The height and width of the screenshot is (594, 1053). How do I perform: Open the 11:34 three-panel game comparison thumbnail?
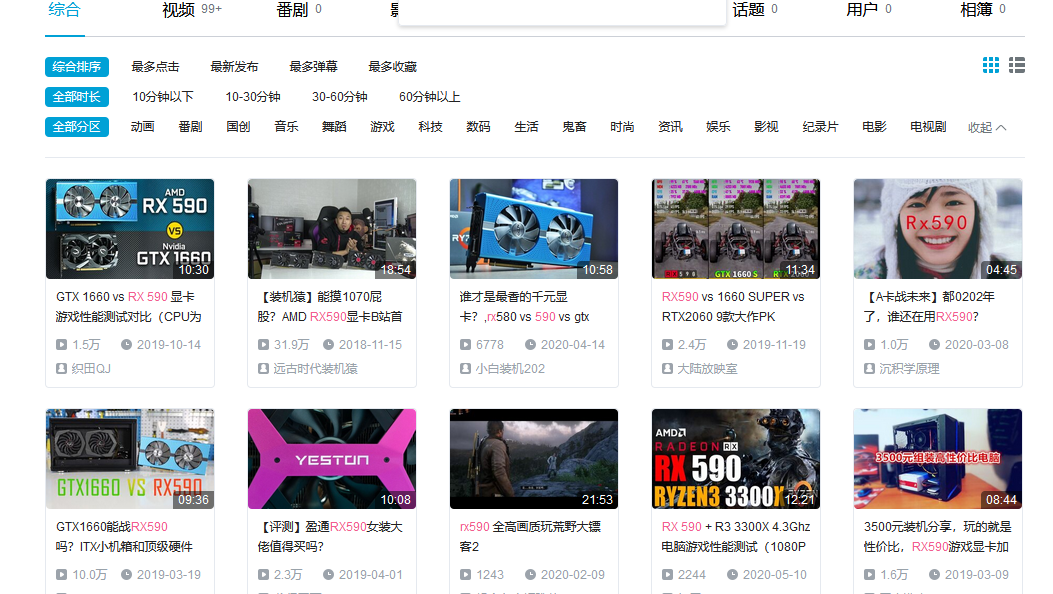click(736, 229)
